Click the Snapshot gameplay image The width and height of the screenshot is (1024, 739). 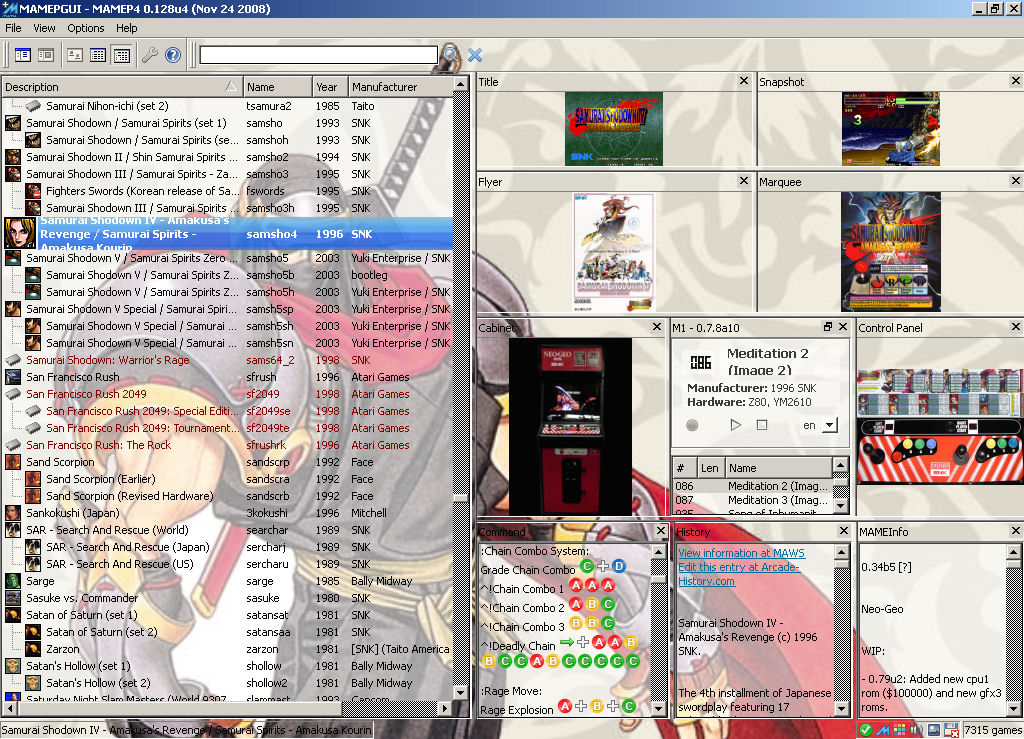890,129
